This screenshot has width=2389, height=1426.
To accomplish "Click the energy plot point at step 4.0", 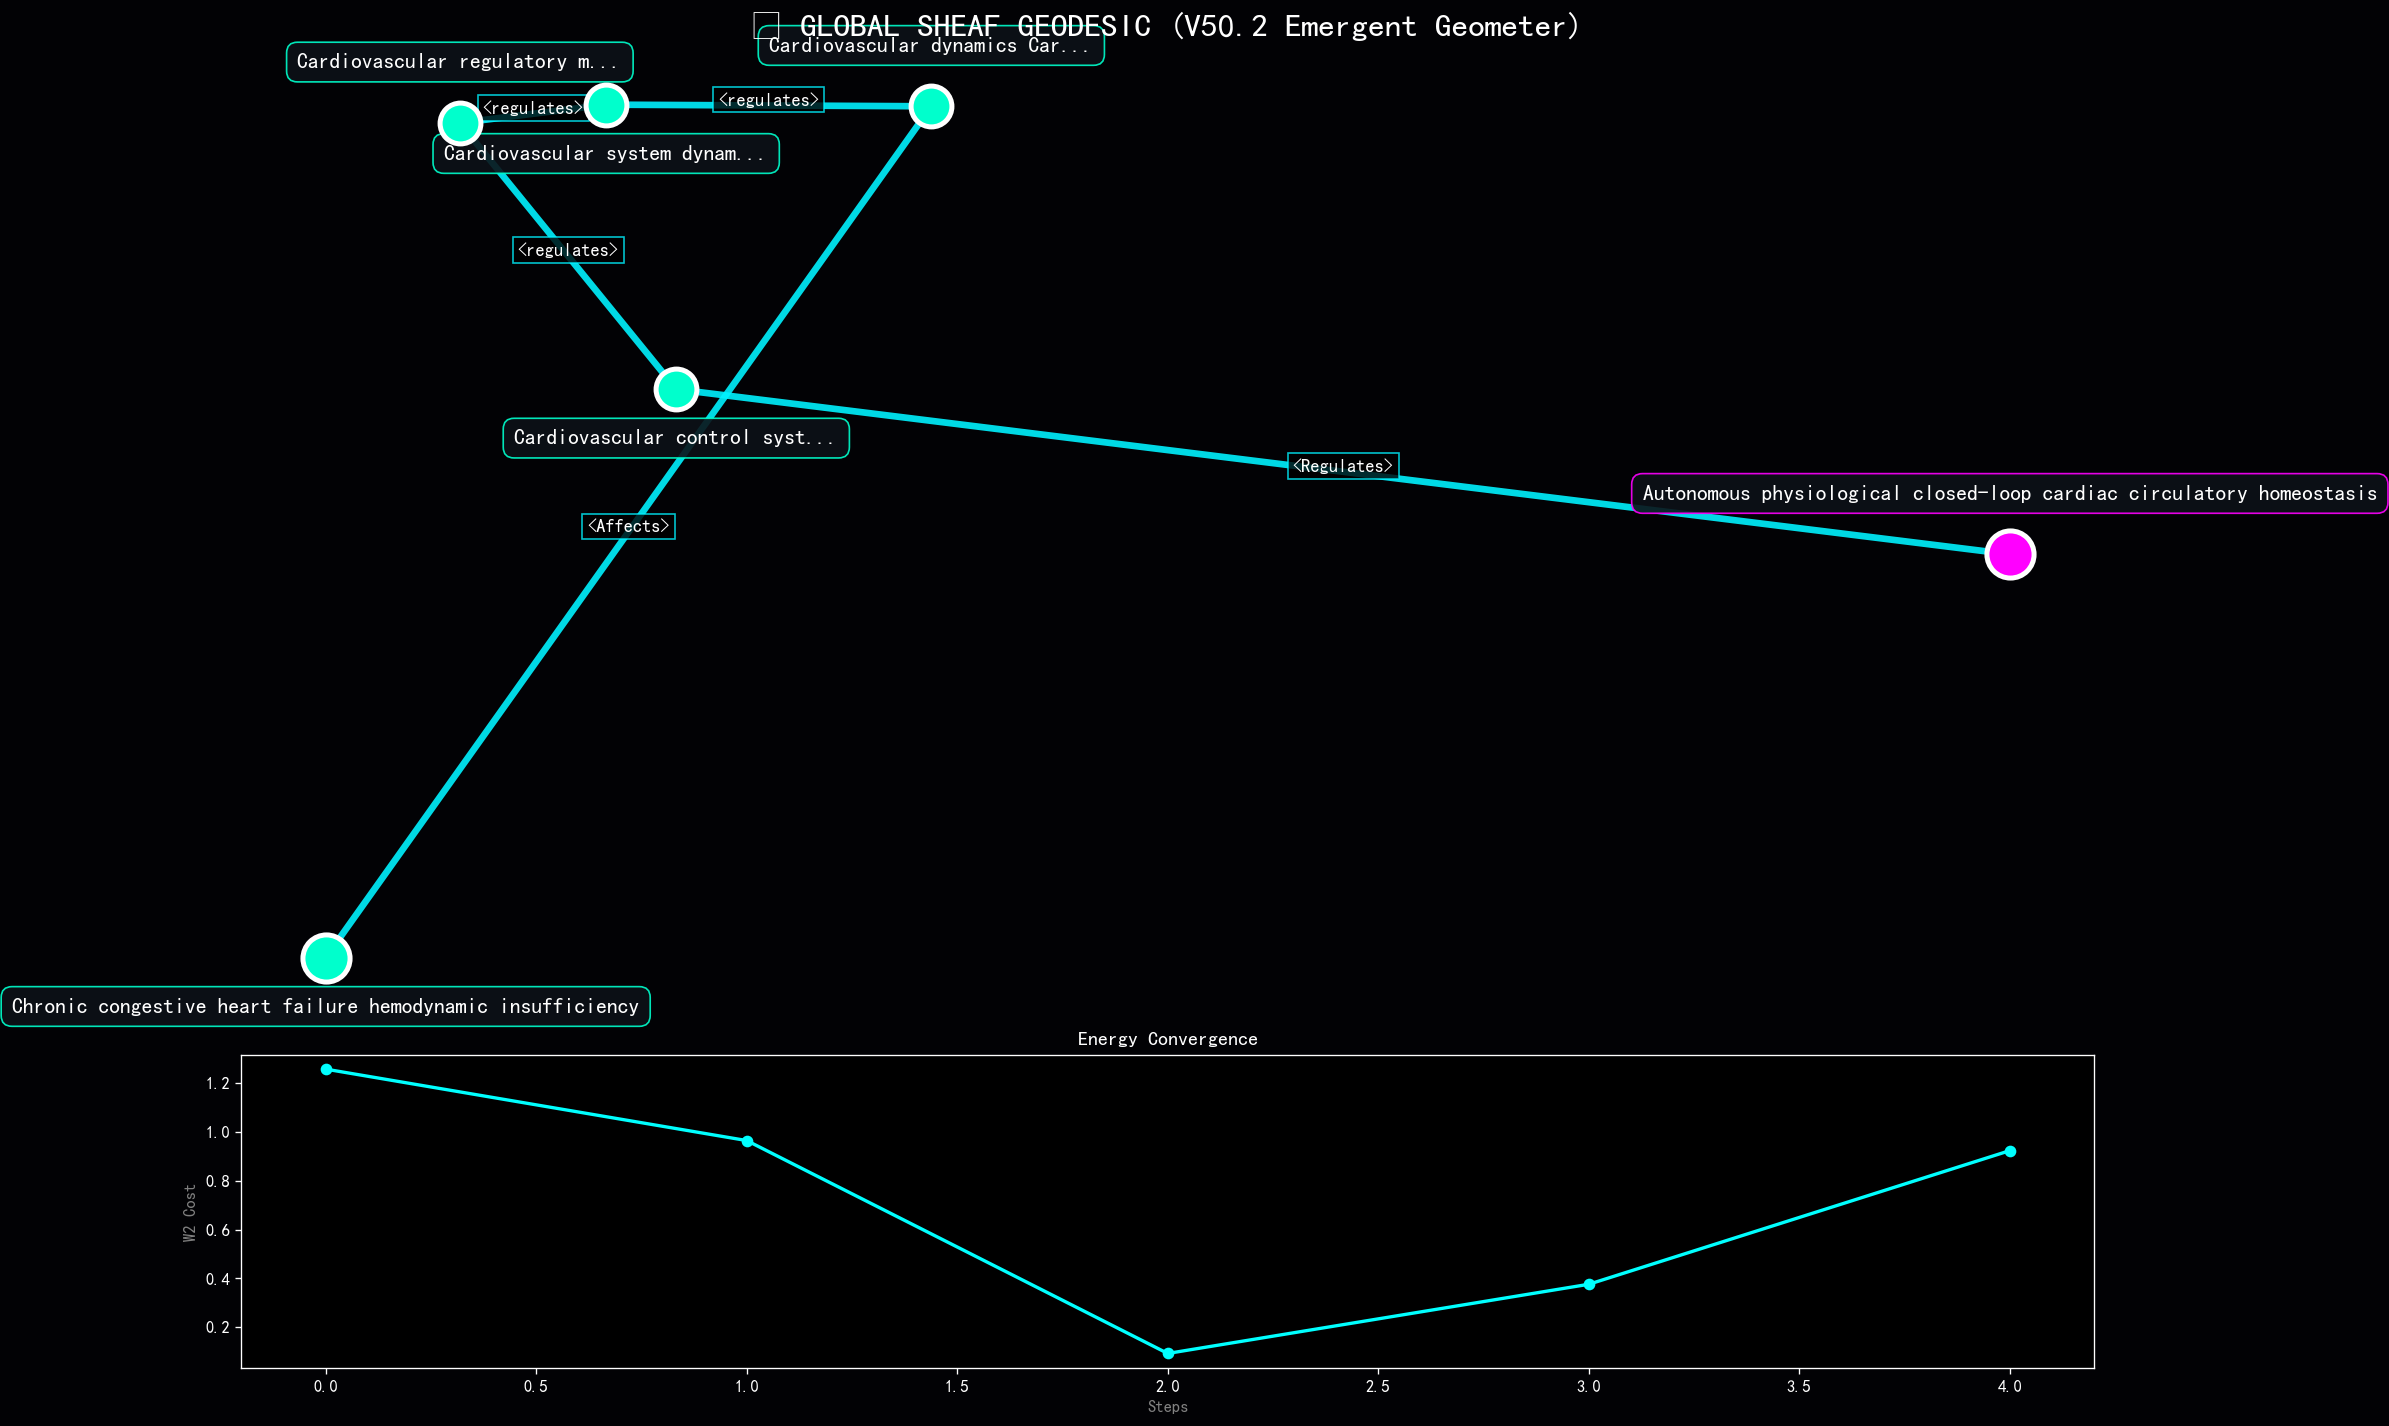I will (x=2010, y=1151).
